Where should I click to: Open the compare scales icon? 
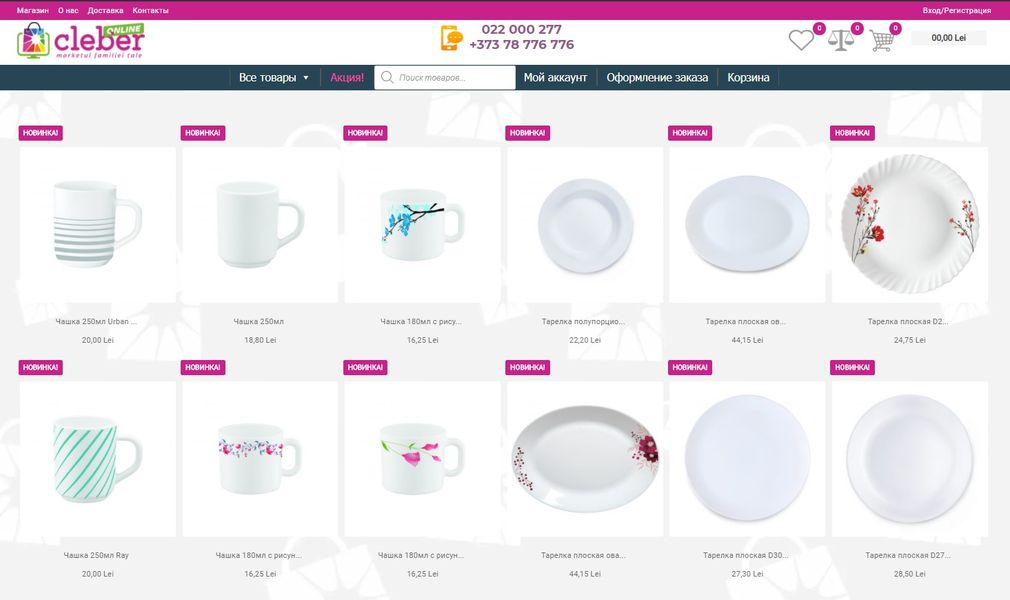pos(841,40)
